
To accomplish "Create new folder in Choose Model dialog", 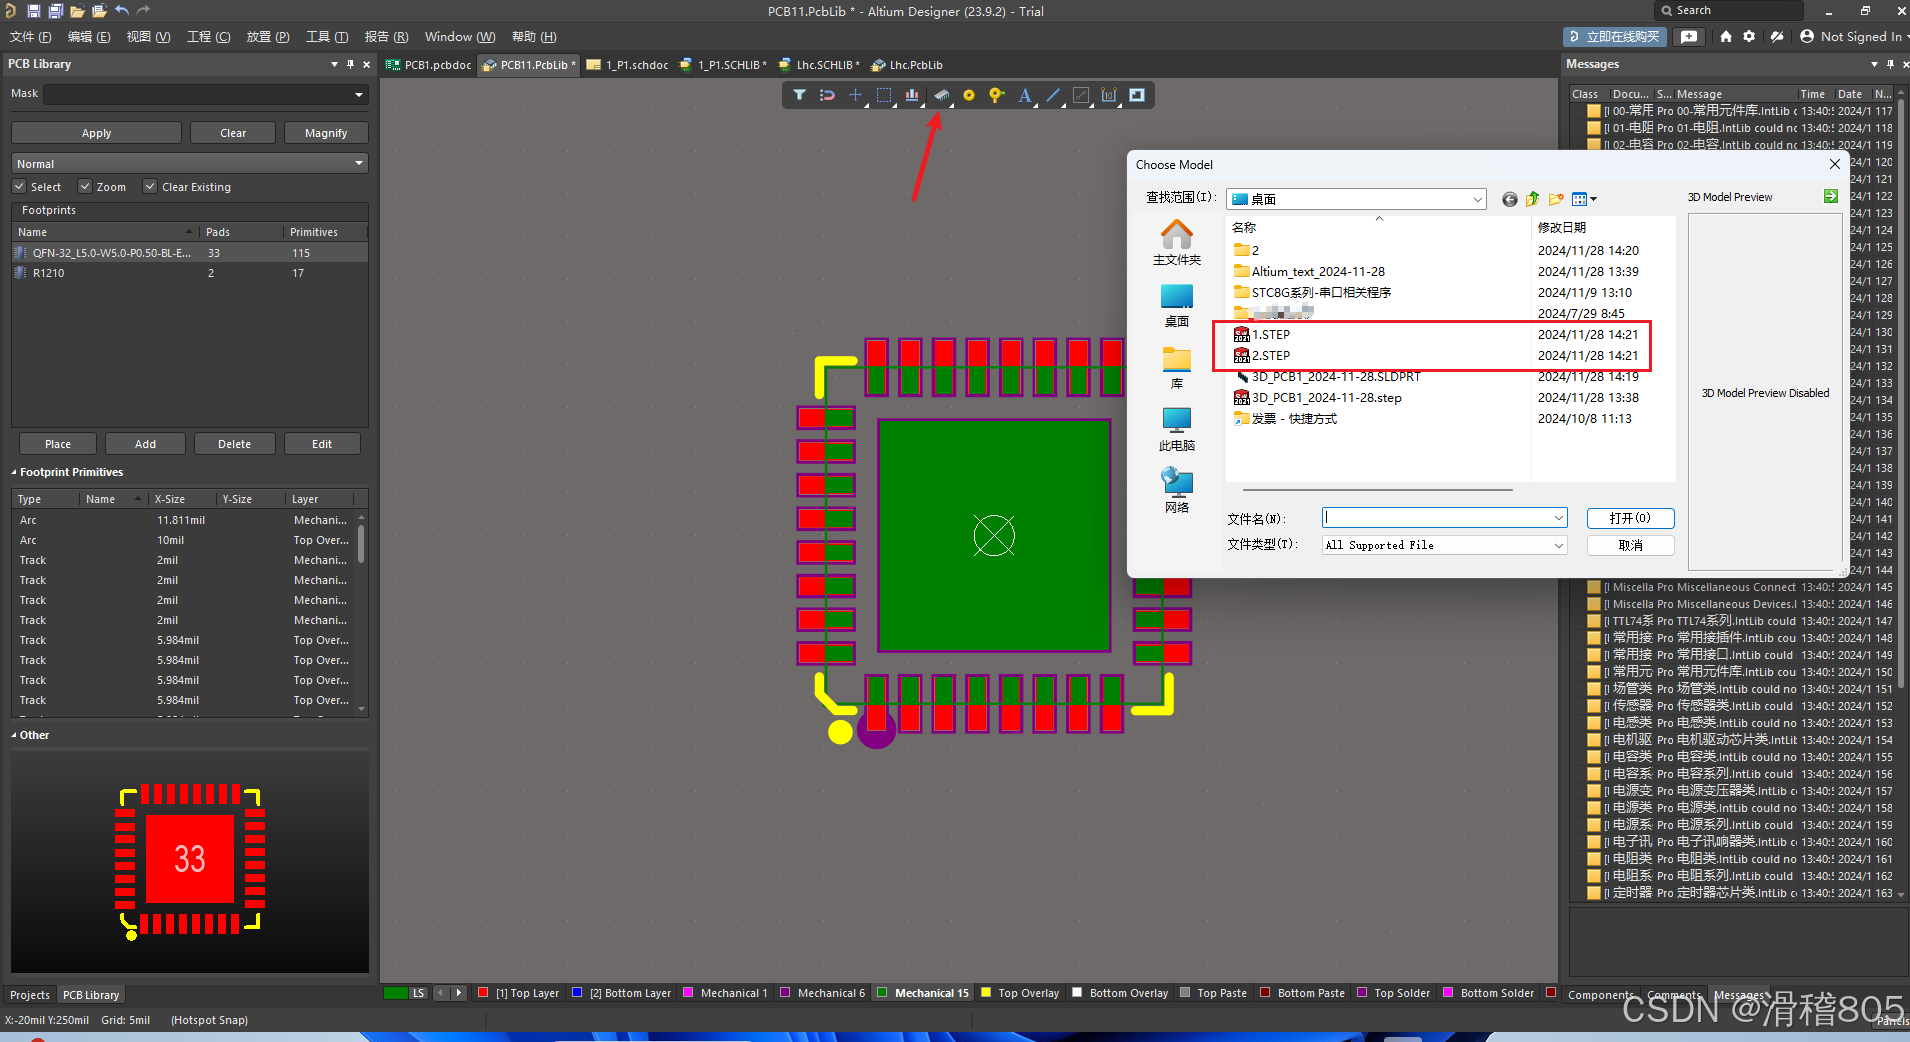I will (1556, 199).
